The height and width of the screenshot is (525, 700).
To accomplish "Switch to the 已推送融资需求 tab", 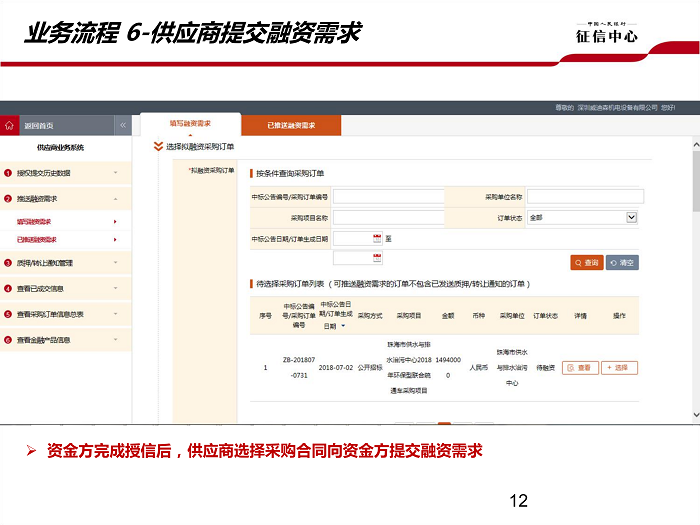I will pyautogui.click(x=291, y=126).
